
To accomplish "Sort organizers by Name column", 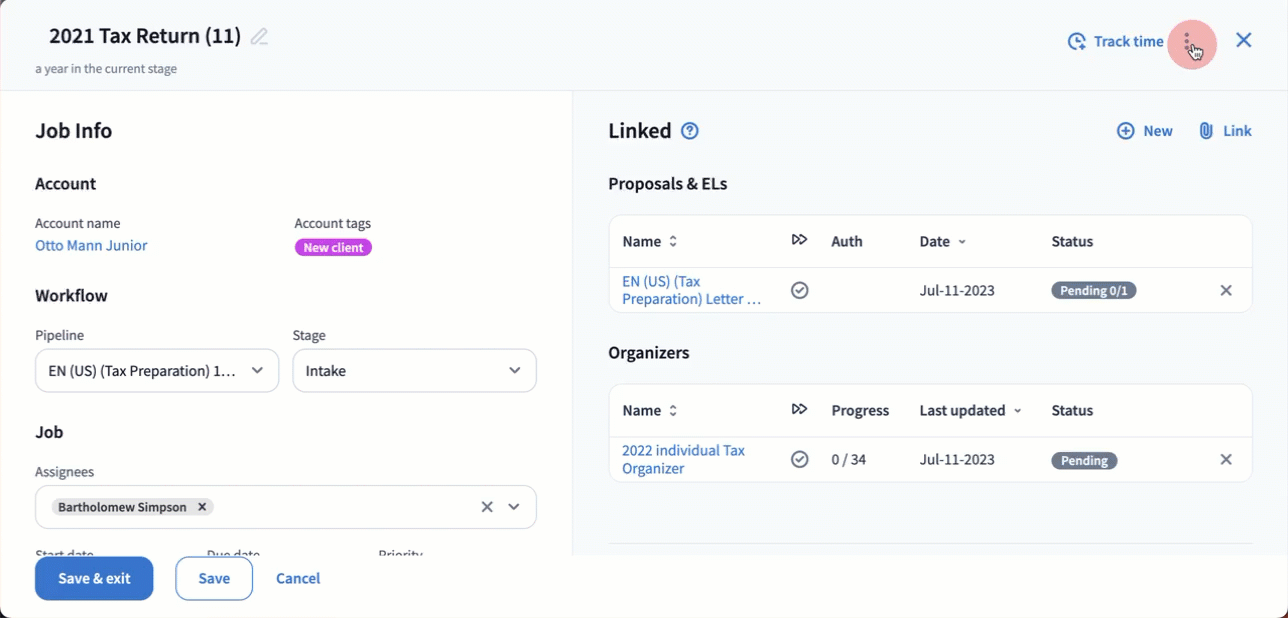I will click(650, 411).
